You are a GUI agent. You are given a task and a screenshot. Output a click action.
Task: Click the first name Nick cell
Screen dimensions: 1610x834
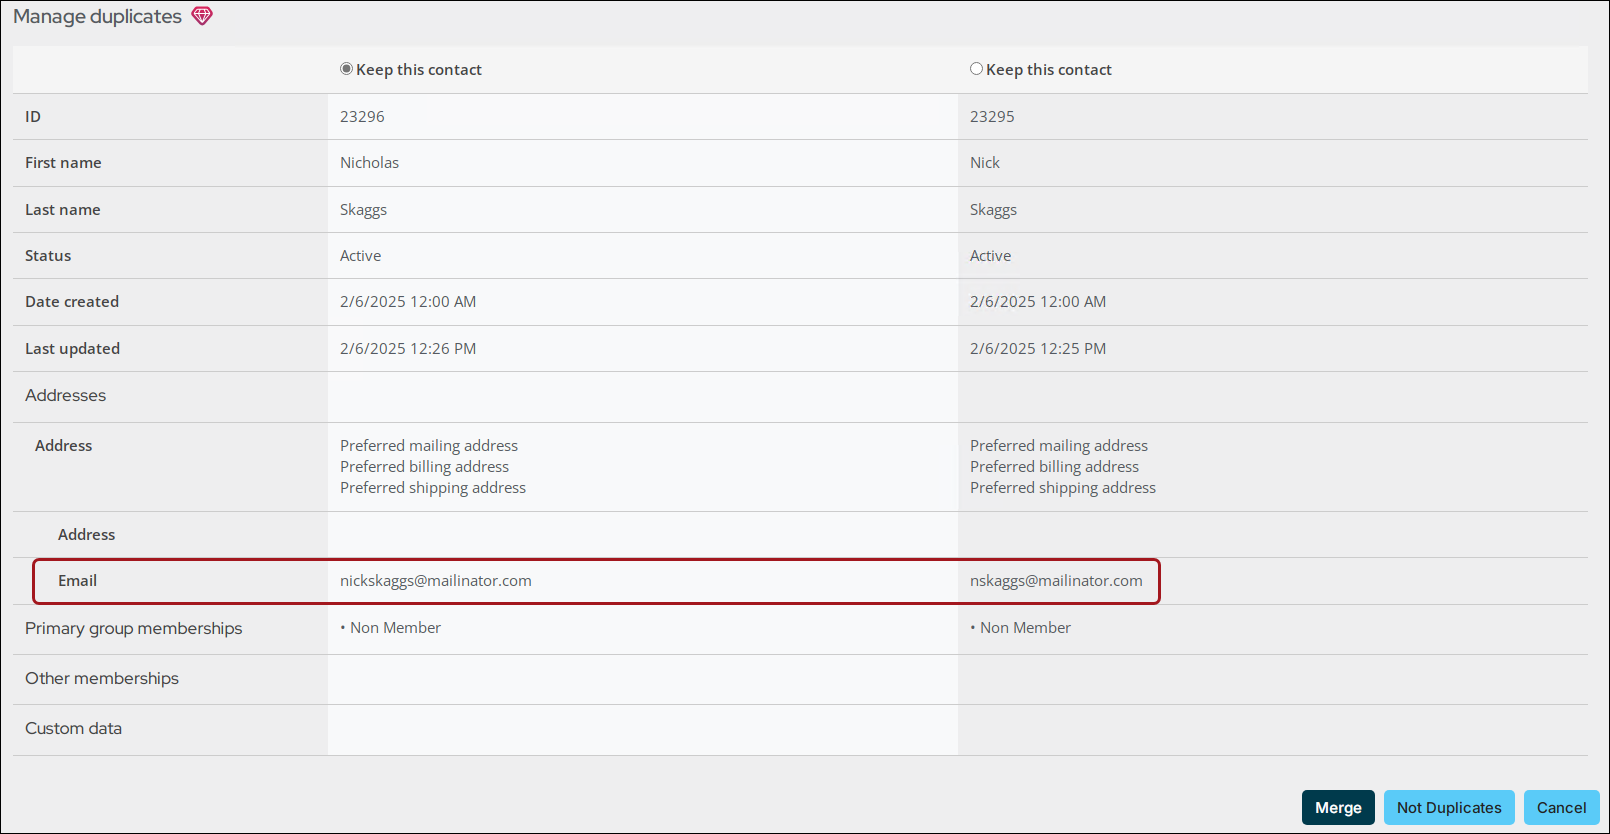click(x=984, y=163)
